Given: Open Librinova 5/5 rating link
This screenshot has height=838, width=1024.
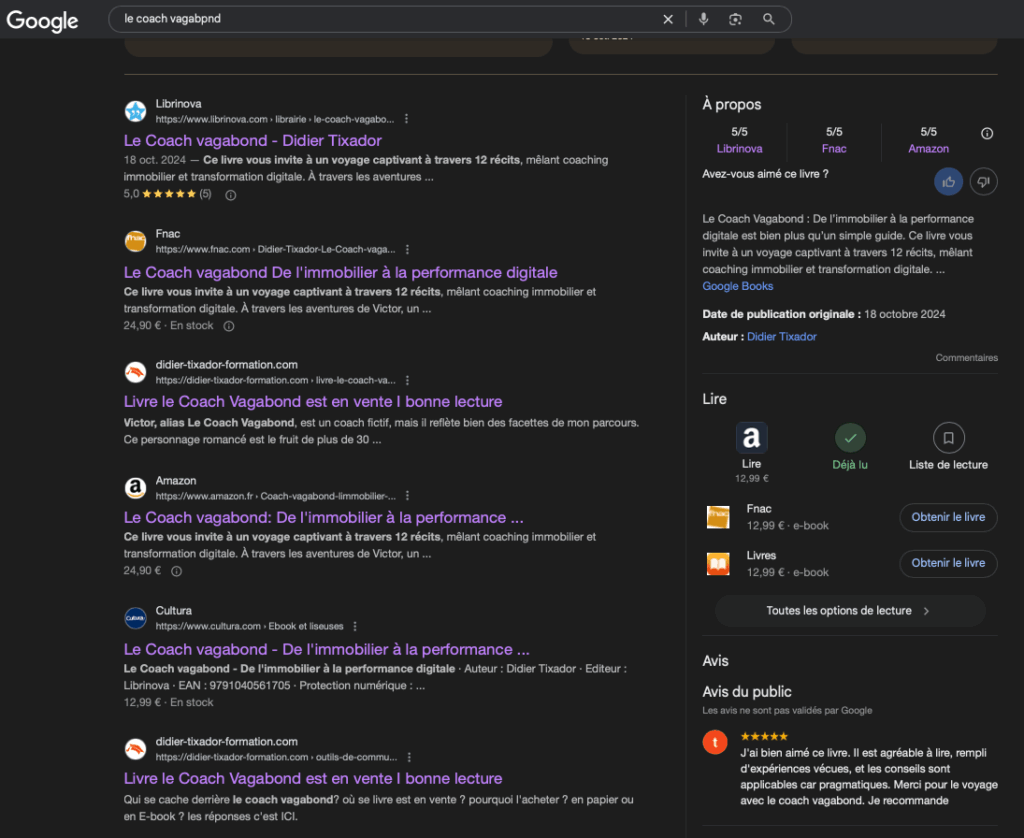Looking at the screenshot, I should 739,140.
